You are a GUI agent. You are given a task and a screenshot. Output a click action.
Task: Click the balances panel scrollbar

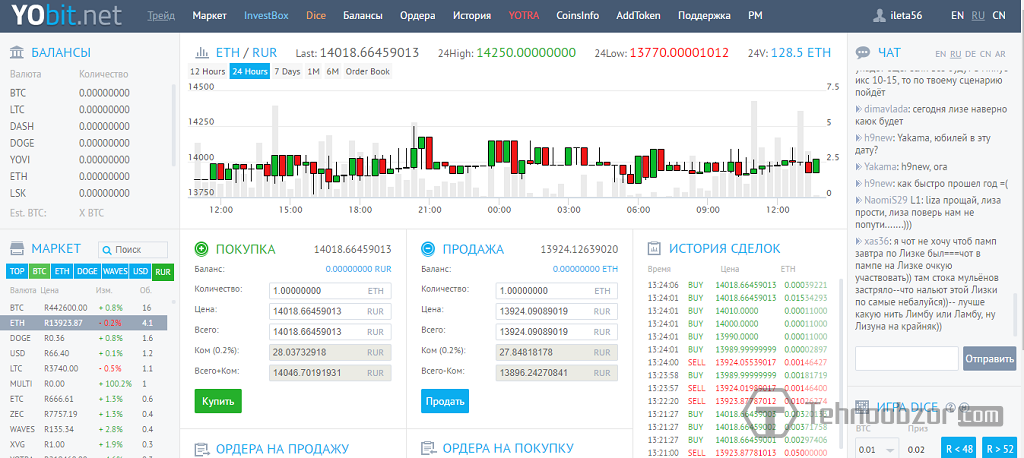[x=174, y=124]
